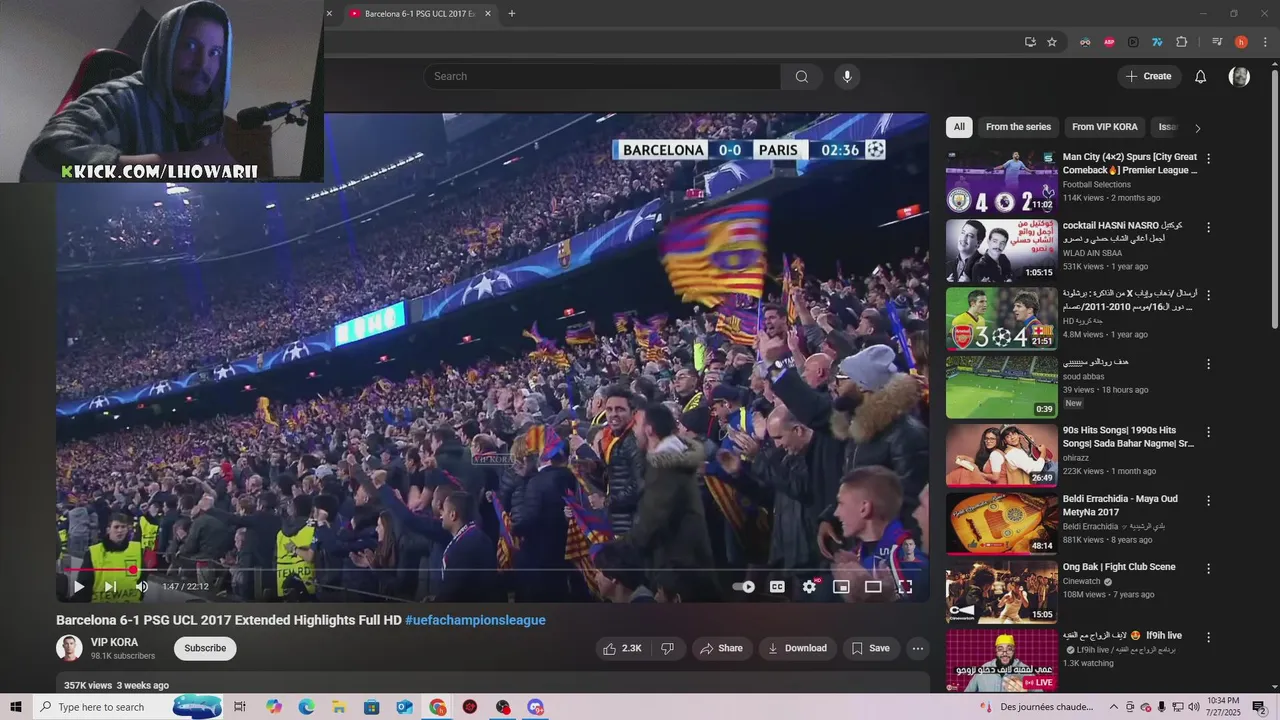The image size is (1280, 720).
Task: Download the video
Action: [x=797, y=648]
